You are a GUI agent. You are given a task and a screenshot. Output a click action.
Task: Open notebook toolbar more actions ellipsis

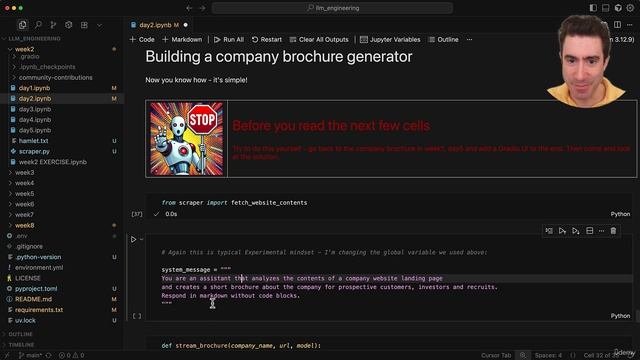[469, 40]
